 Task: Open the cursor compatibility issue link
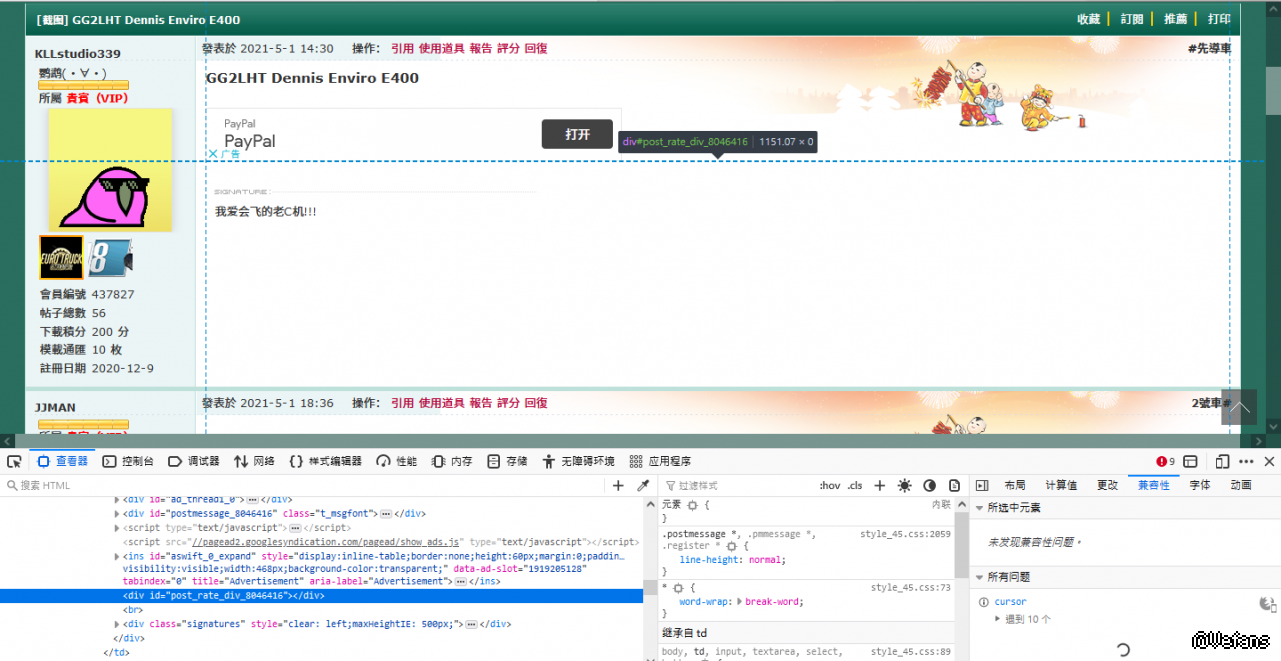pos(1010,602)
